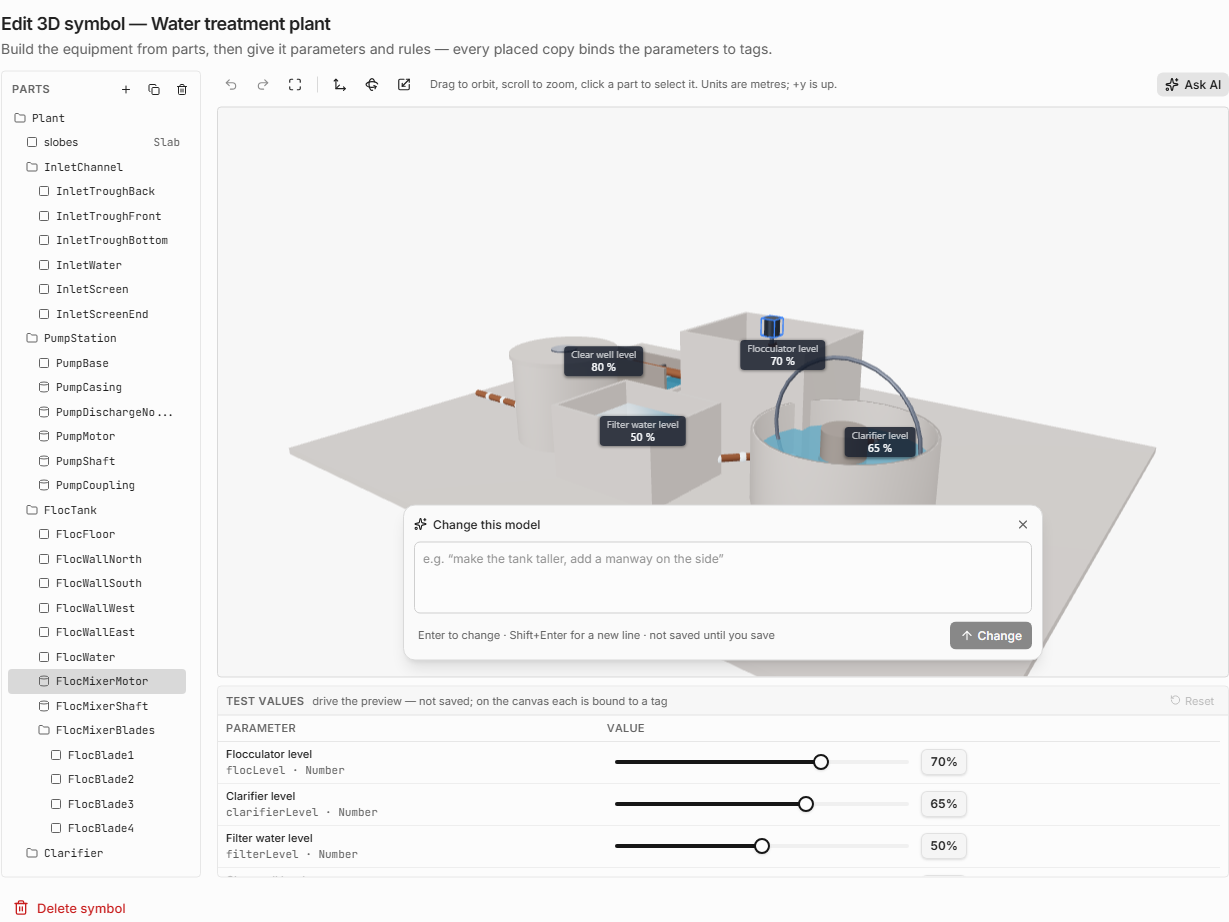
Task: Collapse the Plant folder
Action: (x=20, y=118)
